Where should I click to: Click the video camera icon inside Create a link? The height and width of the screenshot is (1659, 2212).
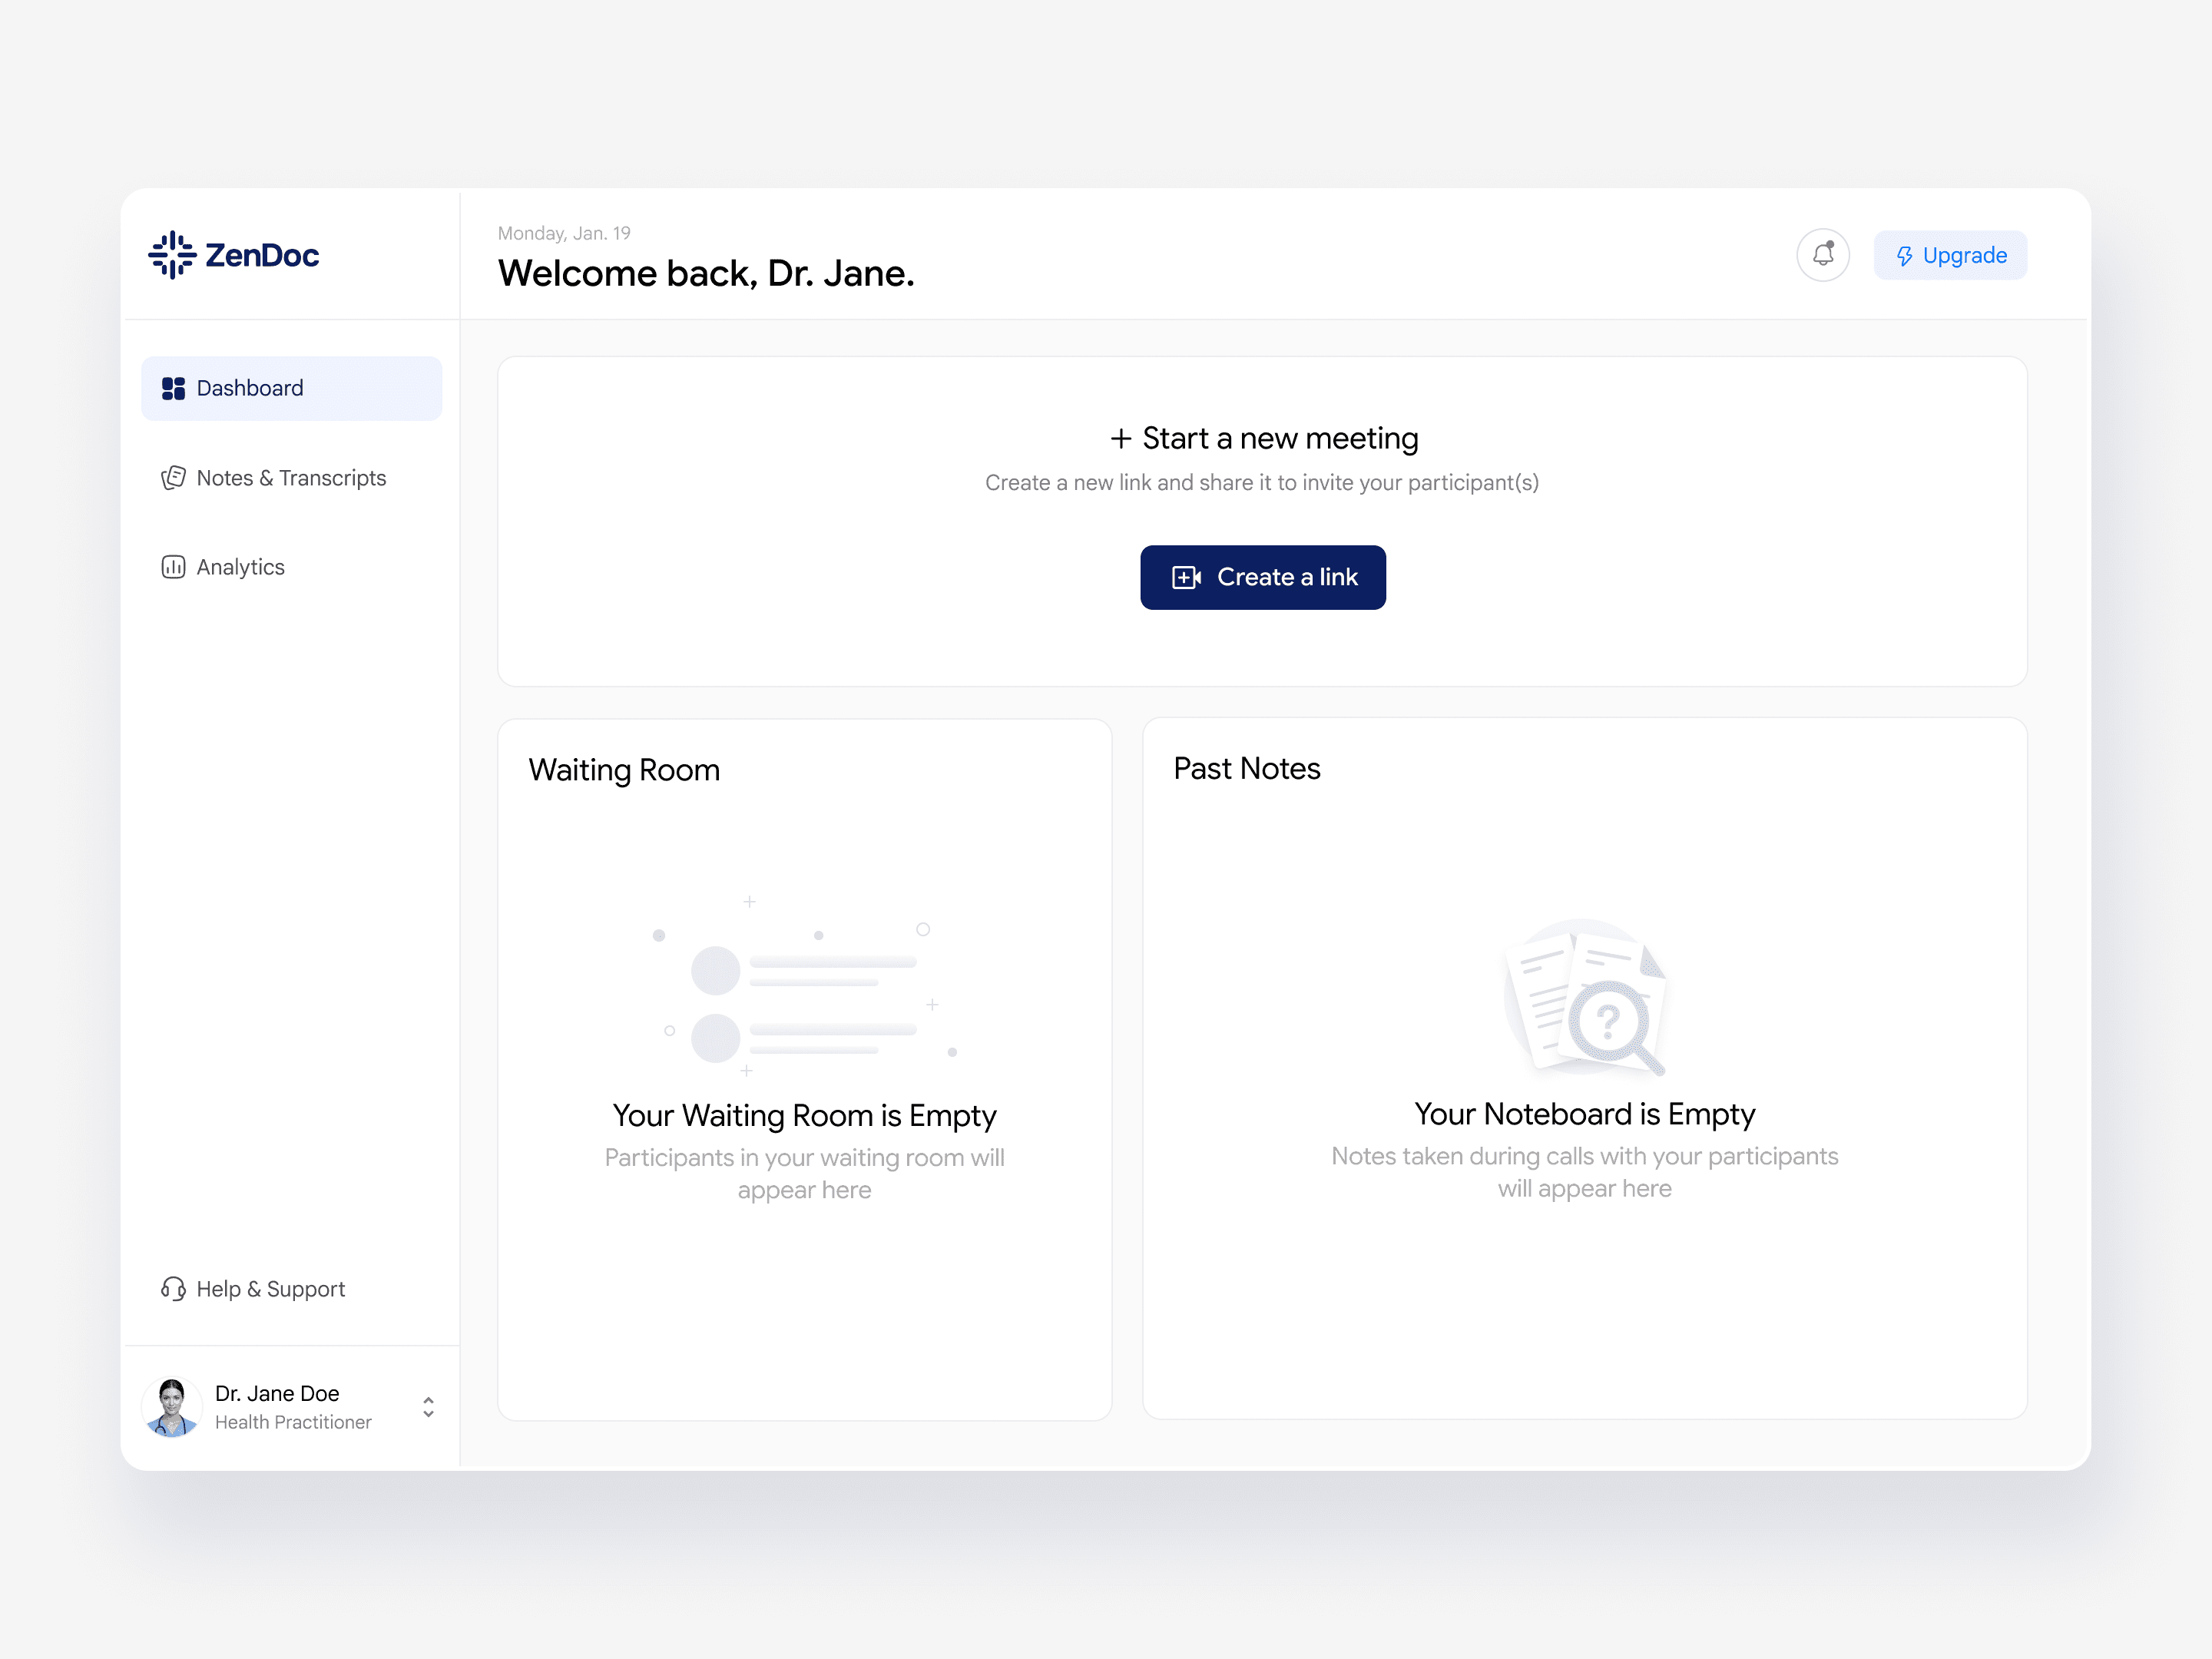(x=1186, y=577)
